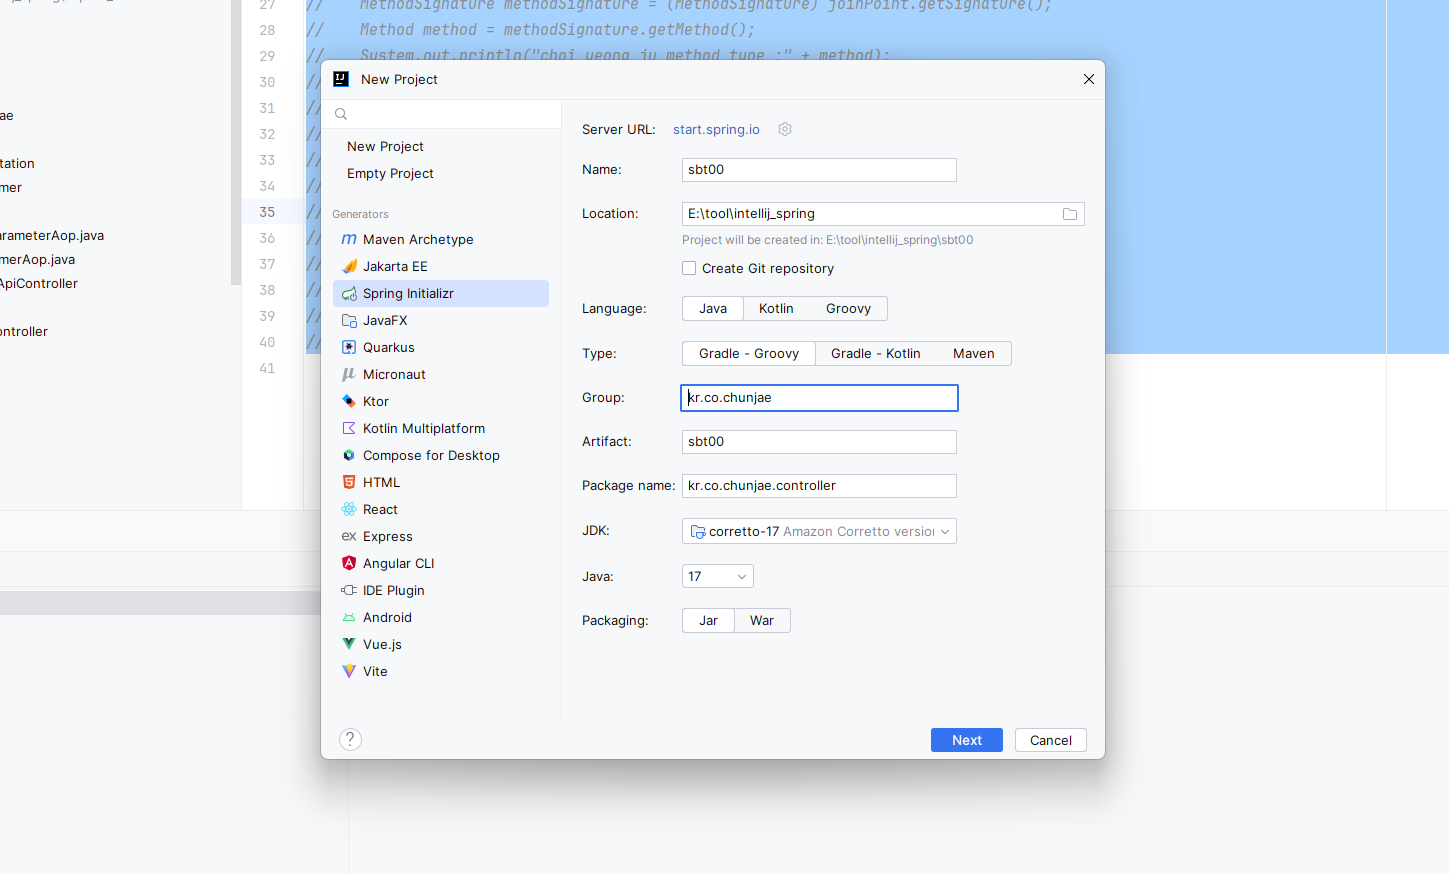Choose Maven project type
The width and height of the screenshot is (1449, 874).
[x=974, y=353]
